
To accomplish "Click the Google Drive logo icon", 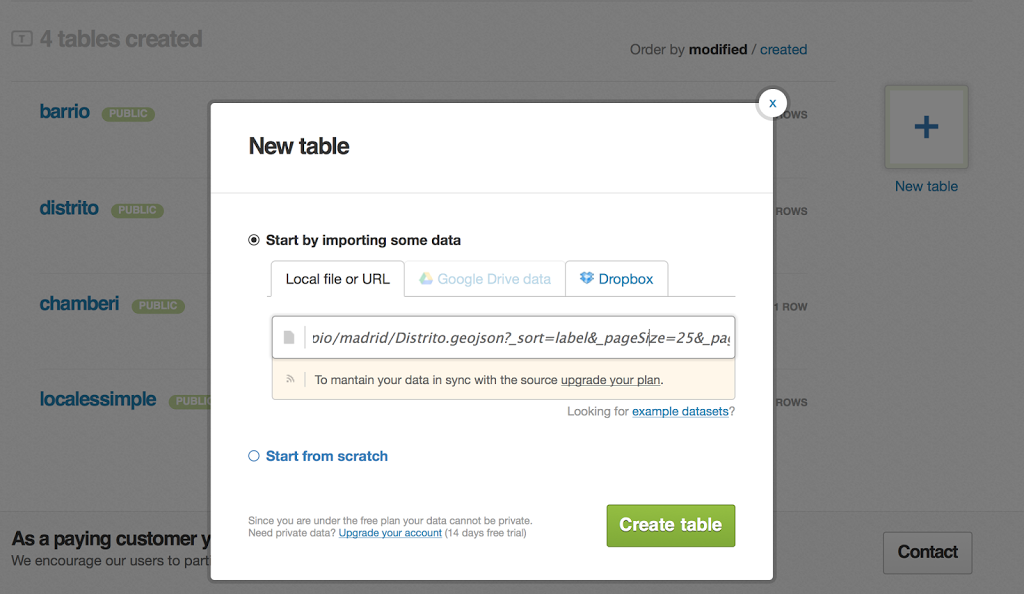I will (426, 279).
